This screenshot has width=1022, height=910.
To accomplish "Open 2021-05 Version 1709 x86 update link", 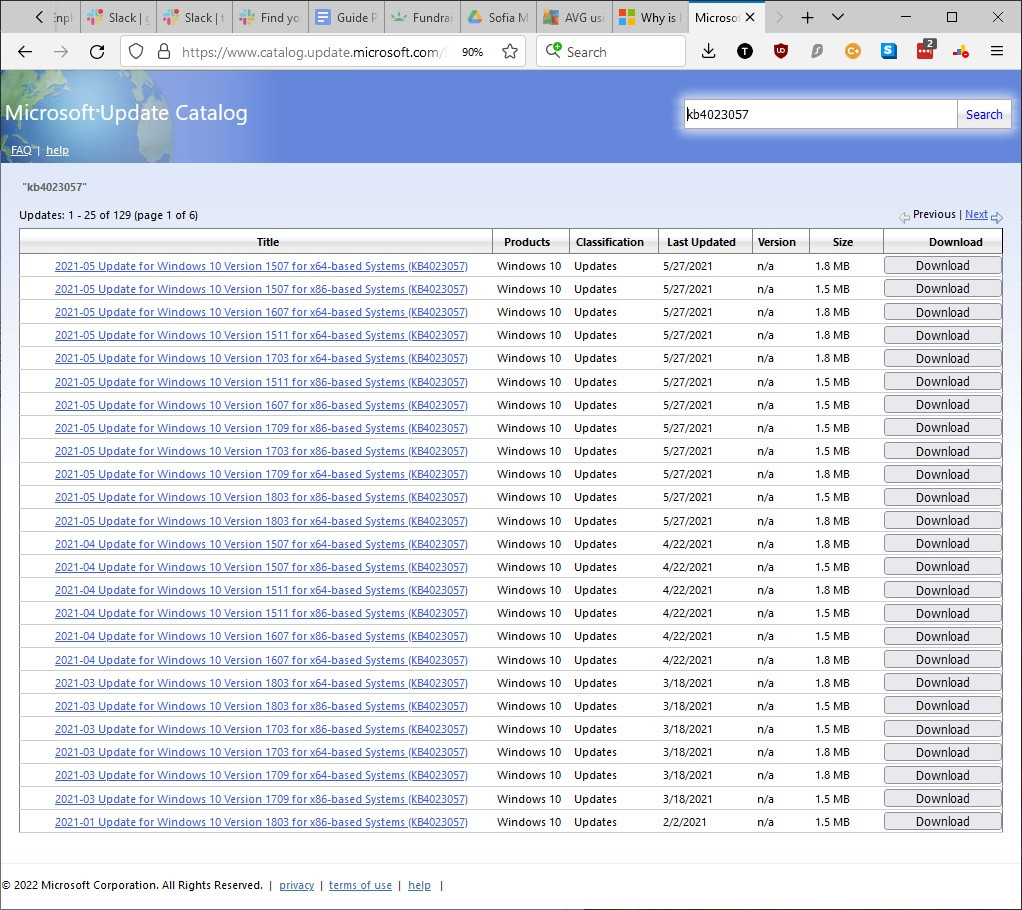I will coord(261,428).
